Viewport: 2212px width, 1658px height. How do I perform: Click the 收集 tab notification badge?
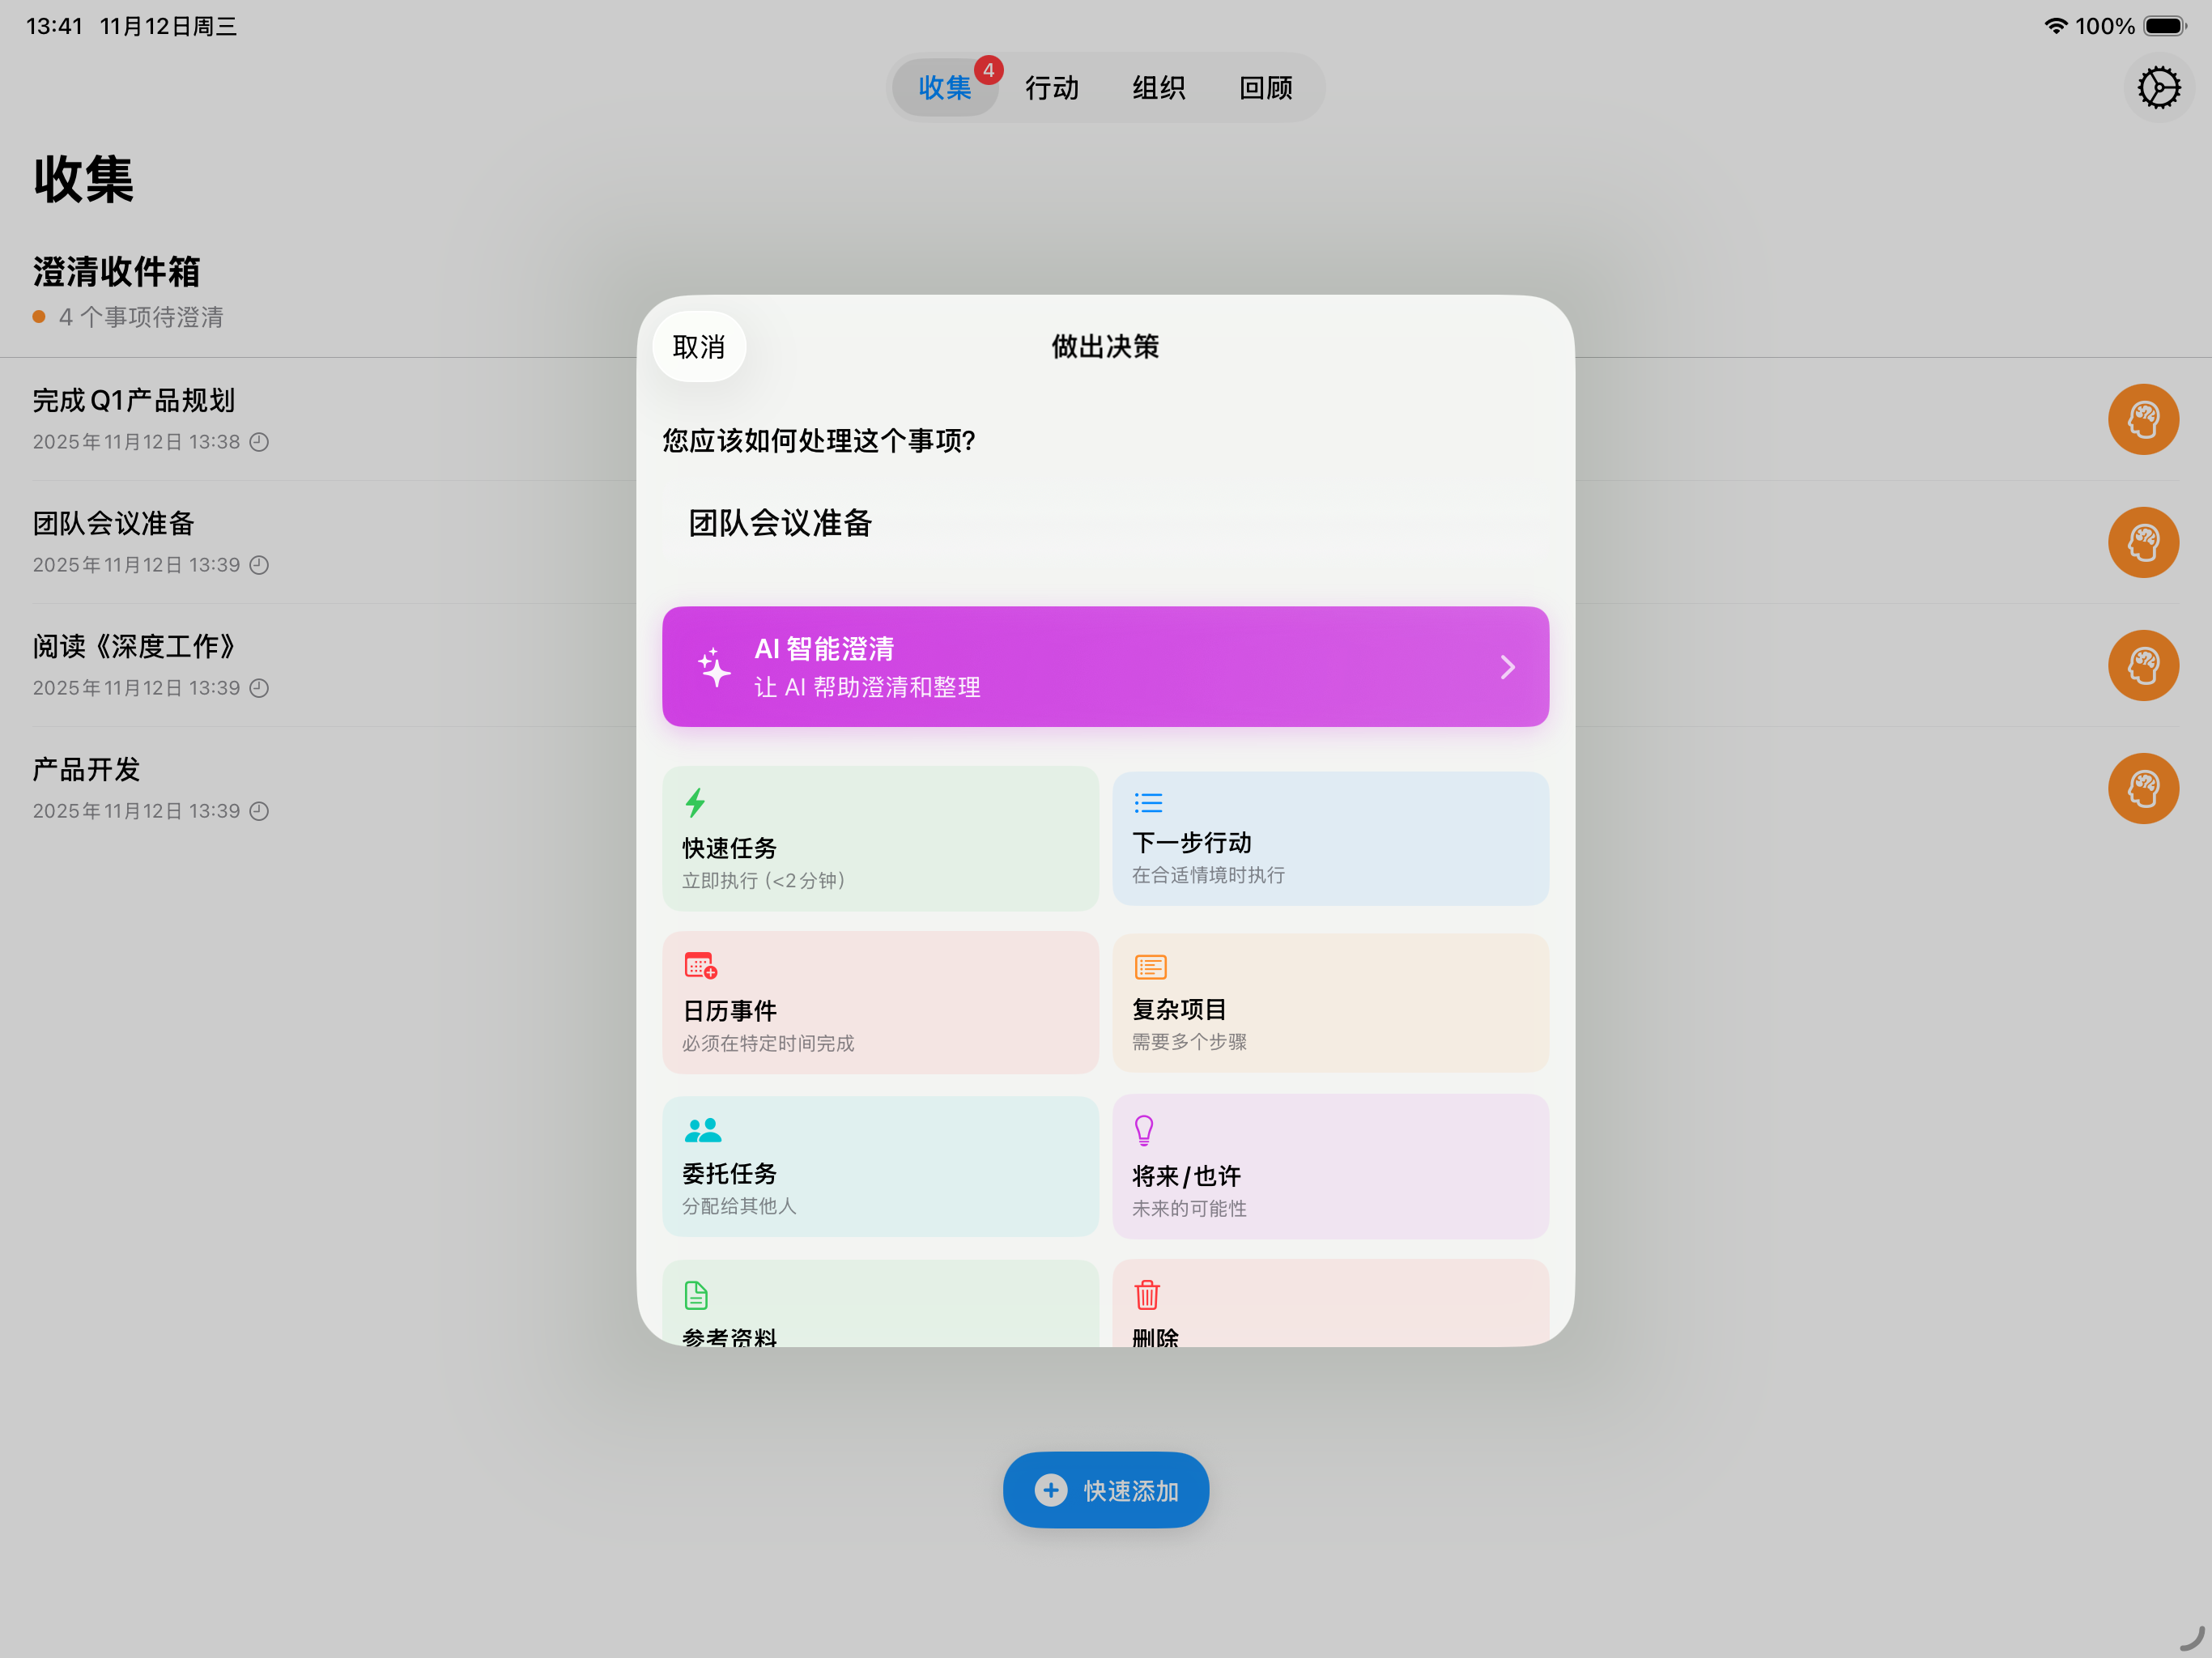click(x=988, y=70)
